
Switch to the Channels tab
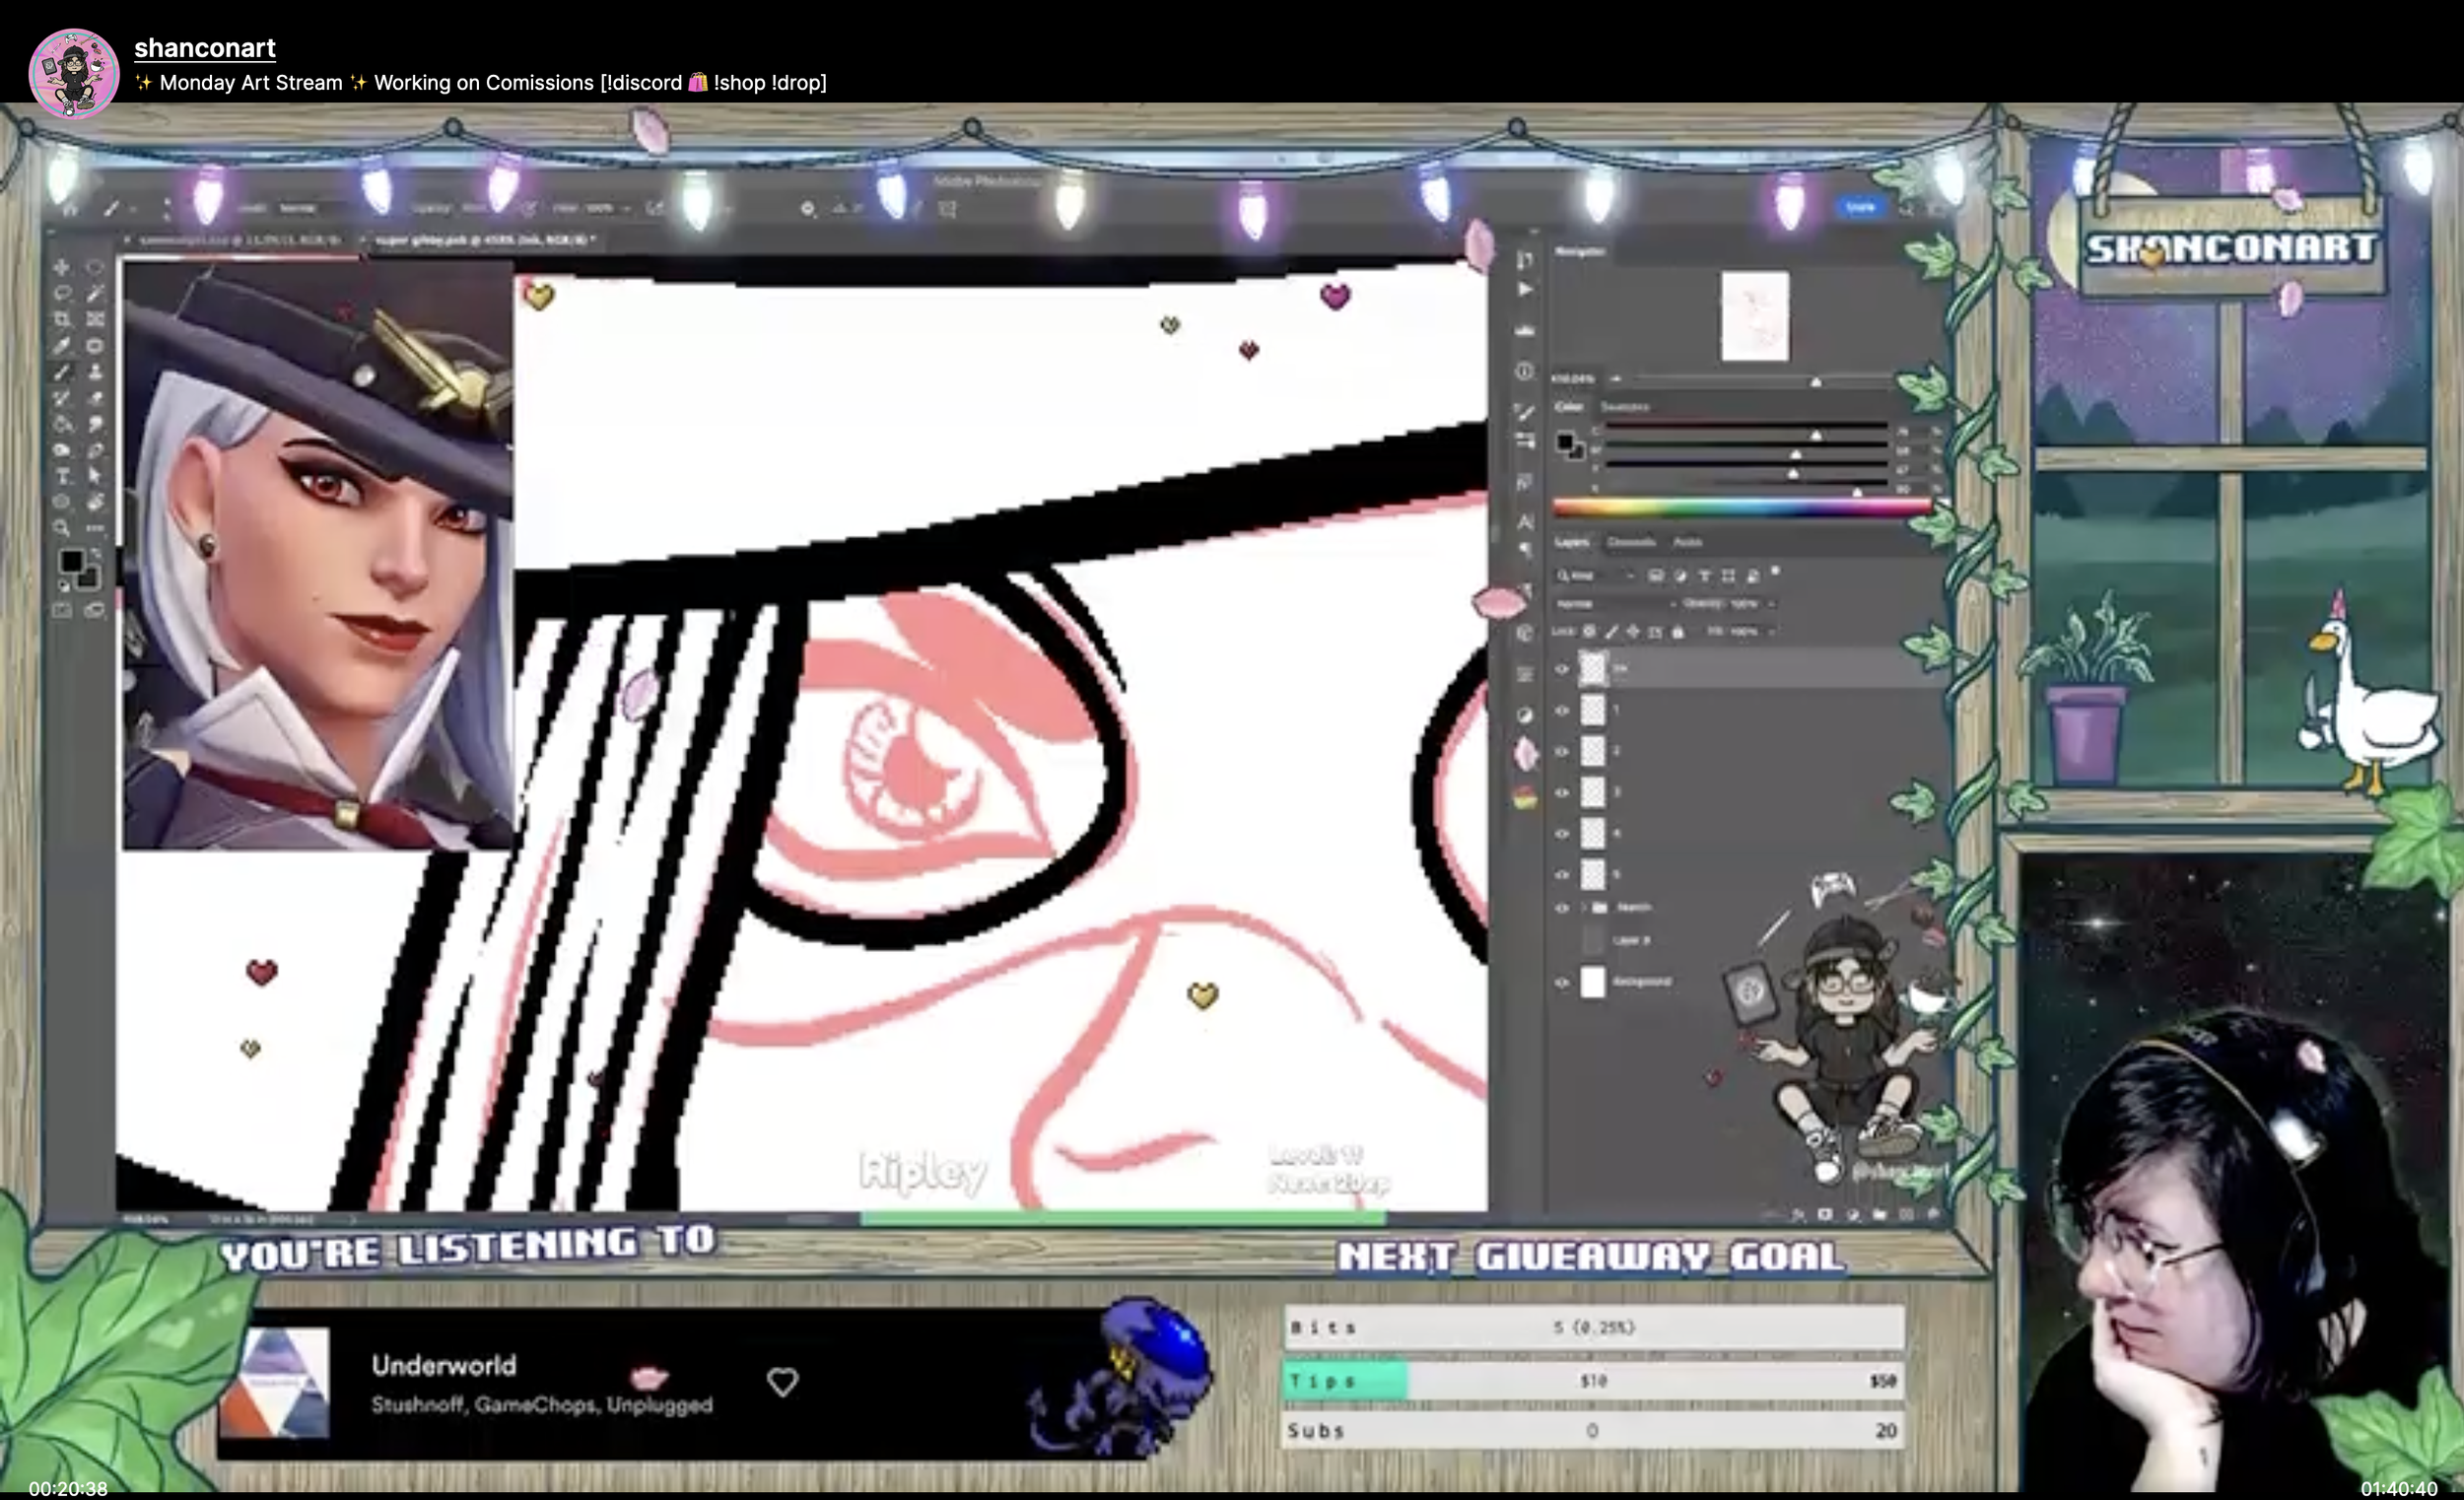1631,542
